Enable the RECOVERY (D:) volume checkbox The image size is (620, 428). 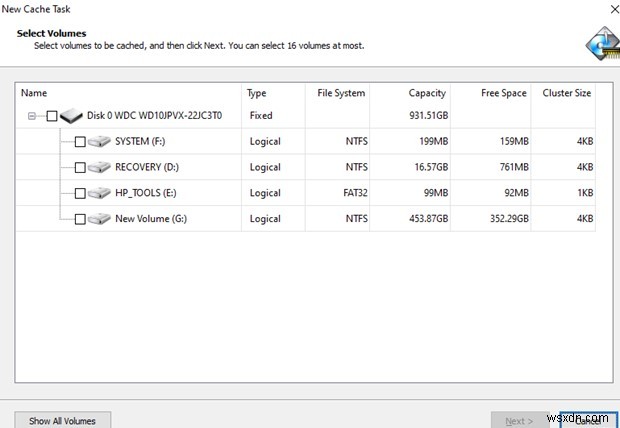80,167
